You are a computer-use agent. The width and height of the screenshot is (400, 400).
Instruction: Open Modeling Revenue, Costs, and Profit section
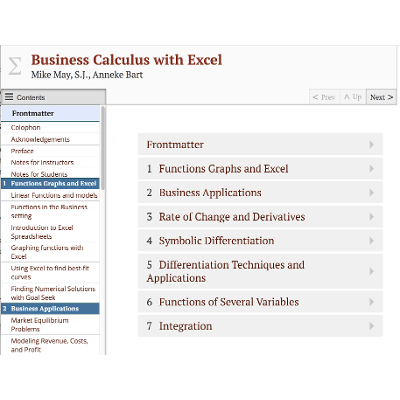tap(50, 345)
